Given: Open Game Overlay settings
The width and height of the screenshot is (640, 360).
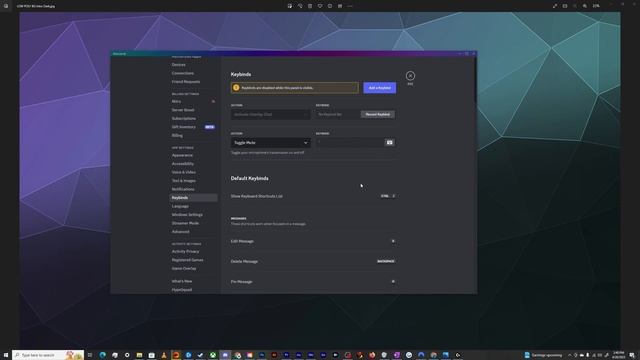Looking at the screenshot, I should tap(184, 269).
